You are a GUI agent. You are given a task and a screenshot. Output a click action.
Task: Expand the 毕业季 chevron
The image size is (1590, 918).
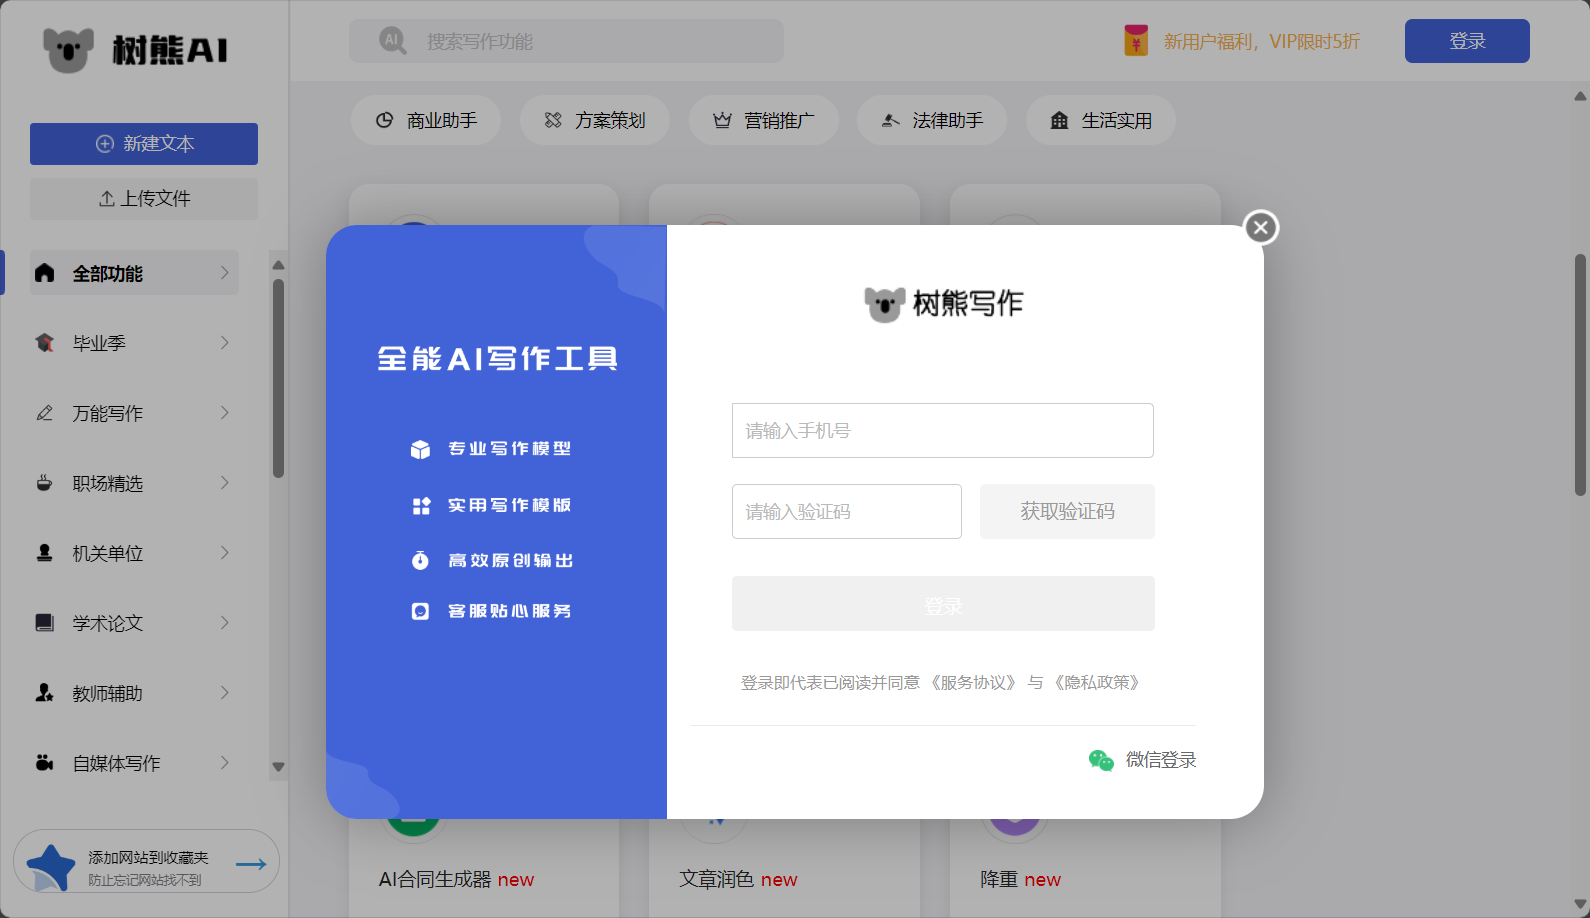(225, 343)
